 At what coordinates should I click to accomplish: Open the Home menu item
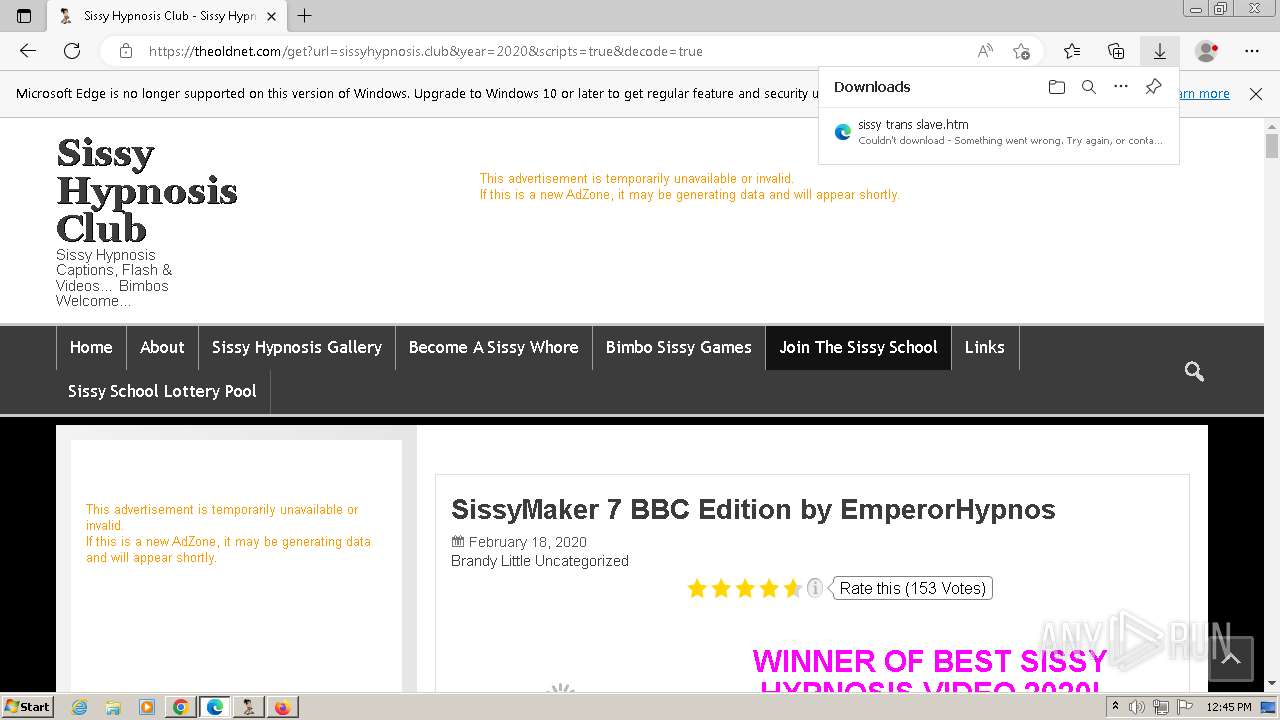[91, 347]
